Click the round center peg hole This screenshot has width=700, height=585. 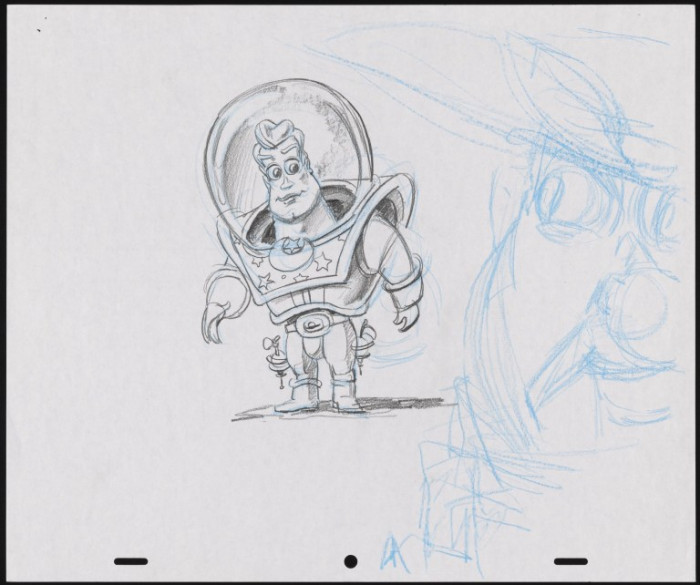[x=350, y=560]
